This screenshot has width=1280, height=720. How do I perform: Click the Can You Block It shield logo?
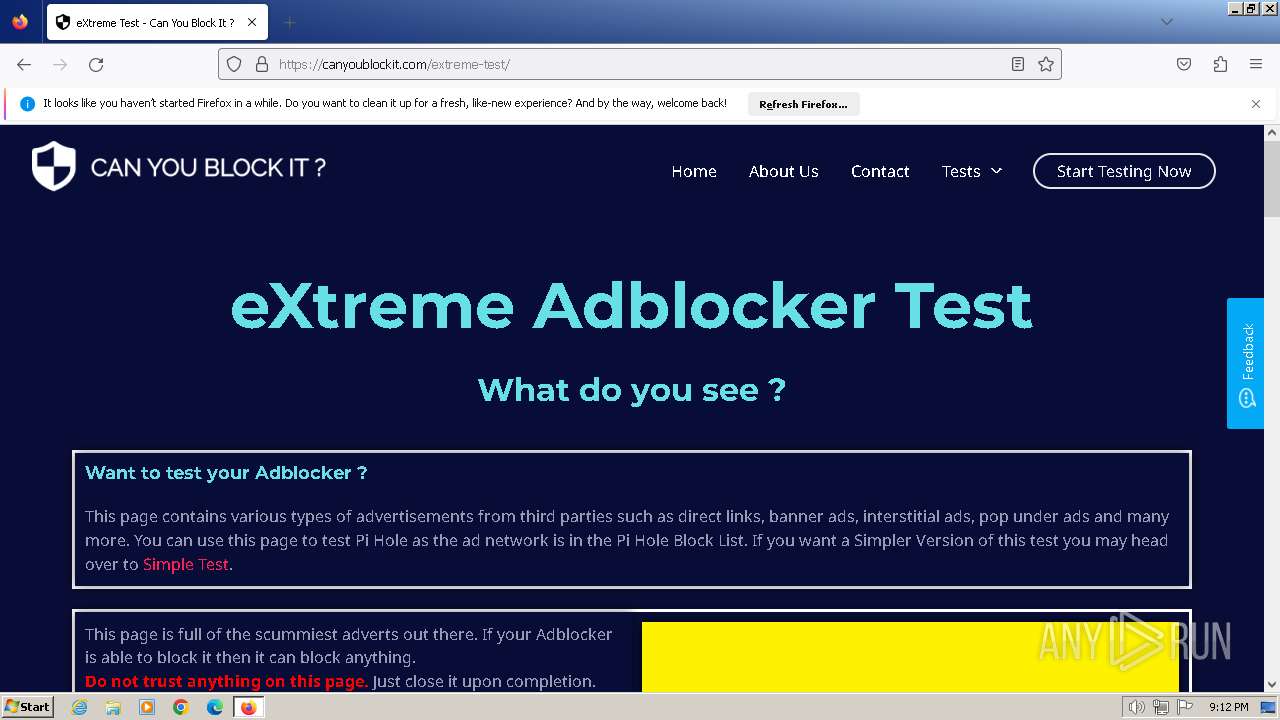click(x=53, y=166)
